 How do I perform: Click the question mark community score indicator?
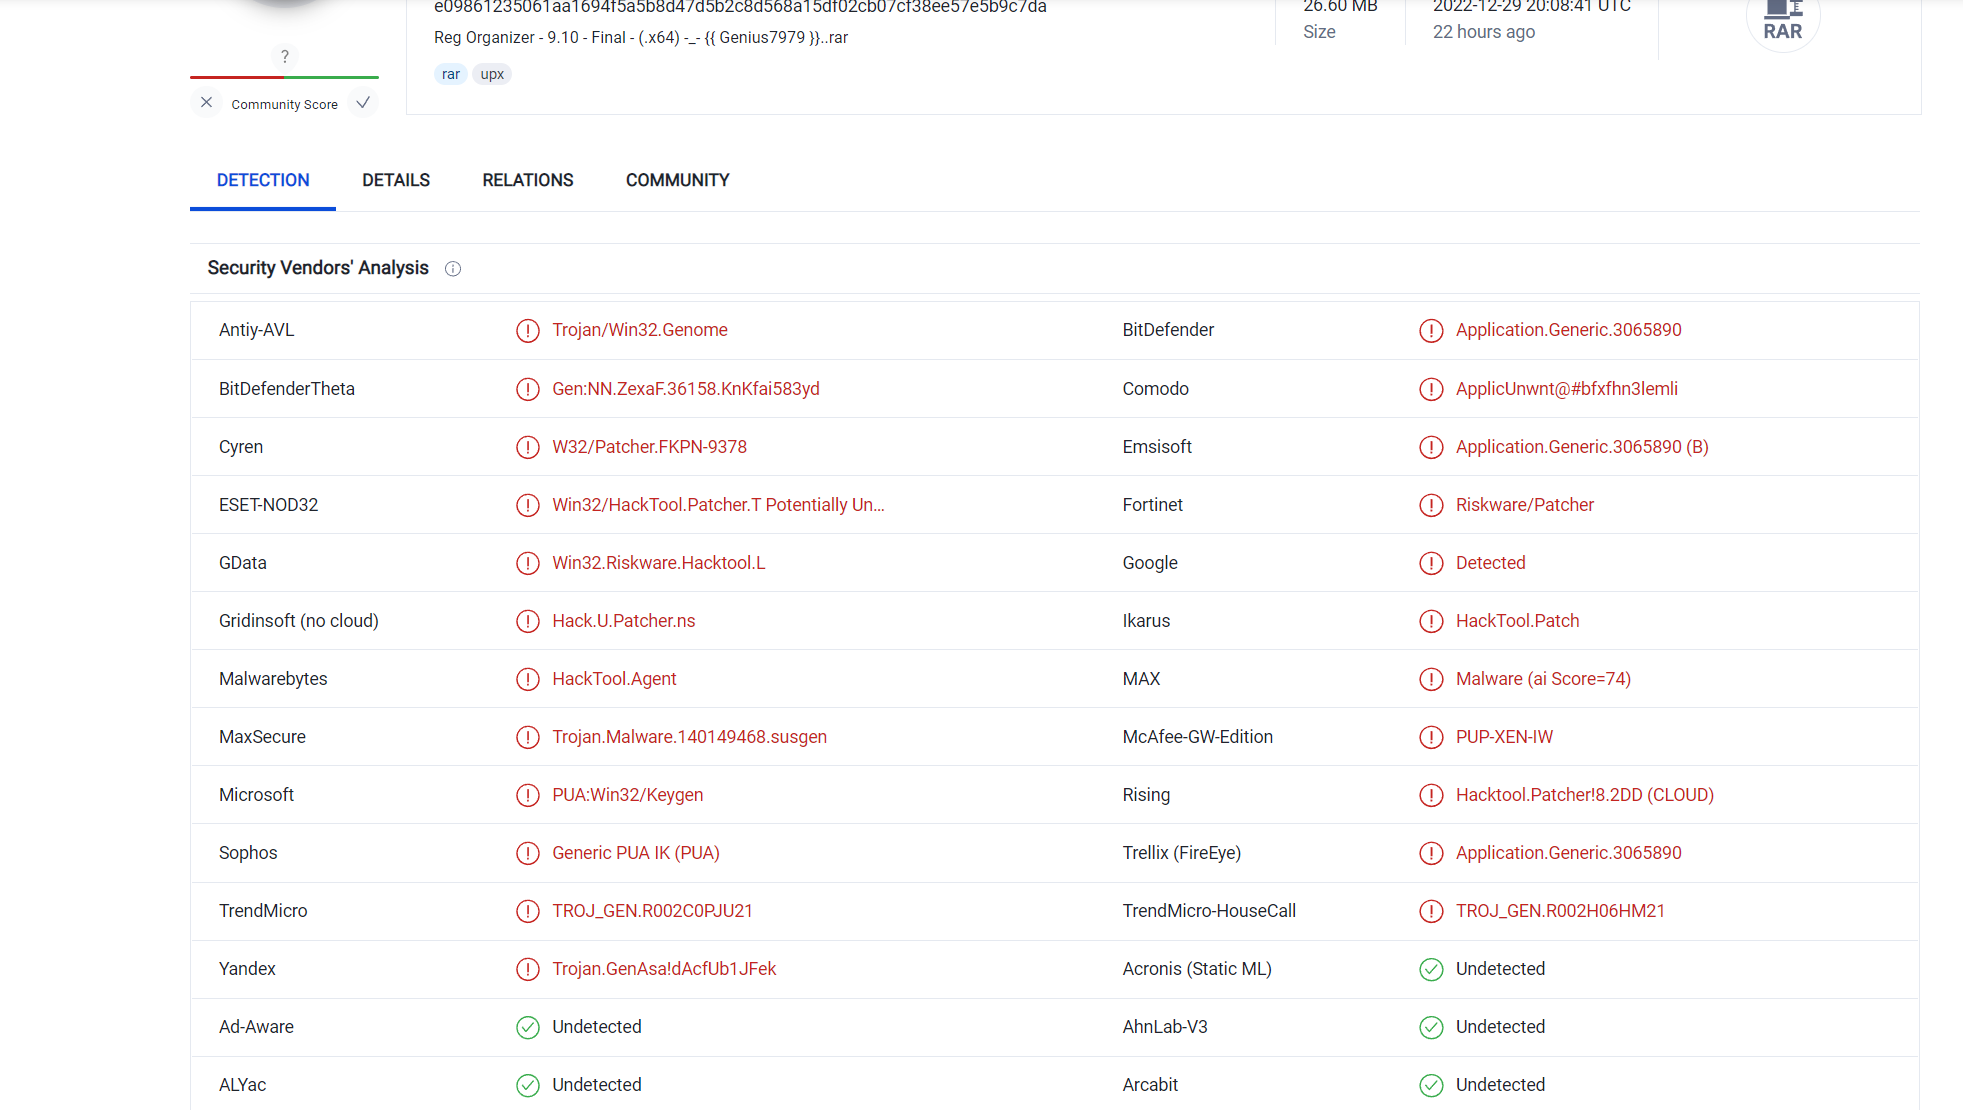point(285,57)
